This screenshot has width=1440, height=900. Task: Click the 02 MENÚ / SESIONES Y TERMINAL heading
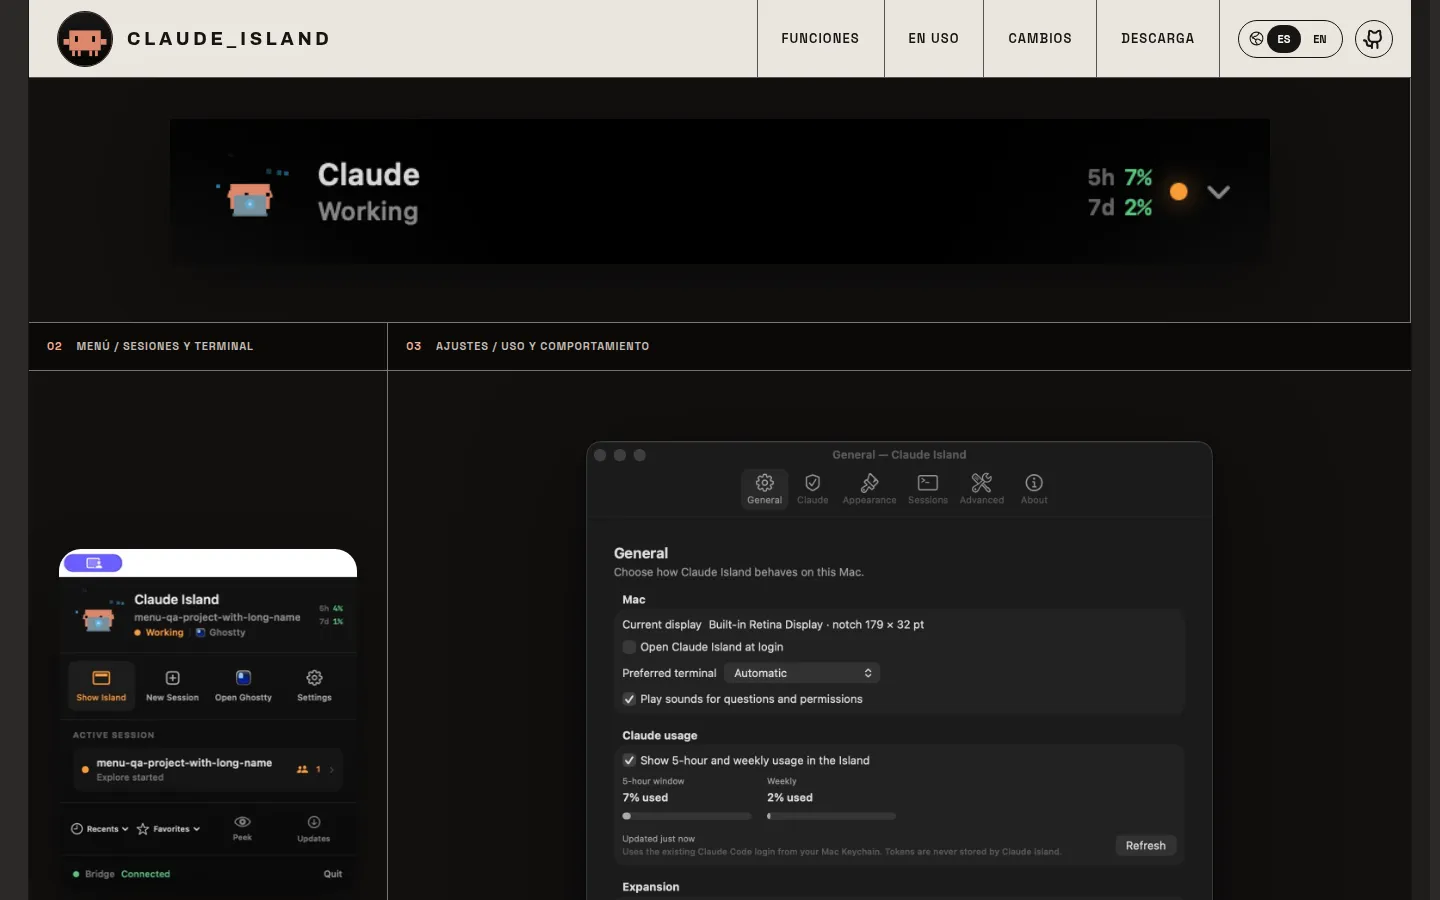pos(150,346)
